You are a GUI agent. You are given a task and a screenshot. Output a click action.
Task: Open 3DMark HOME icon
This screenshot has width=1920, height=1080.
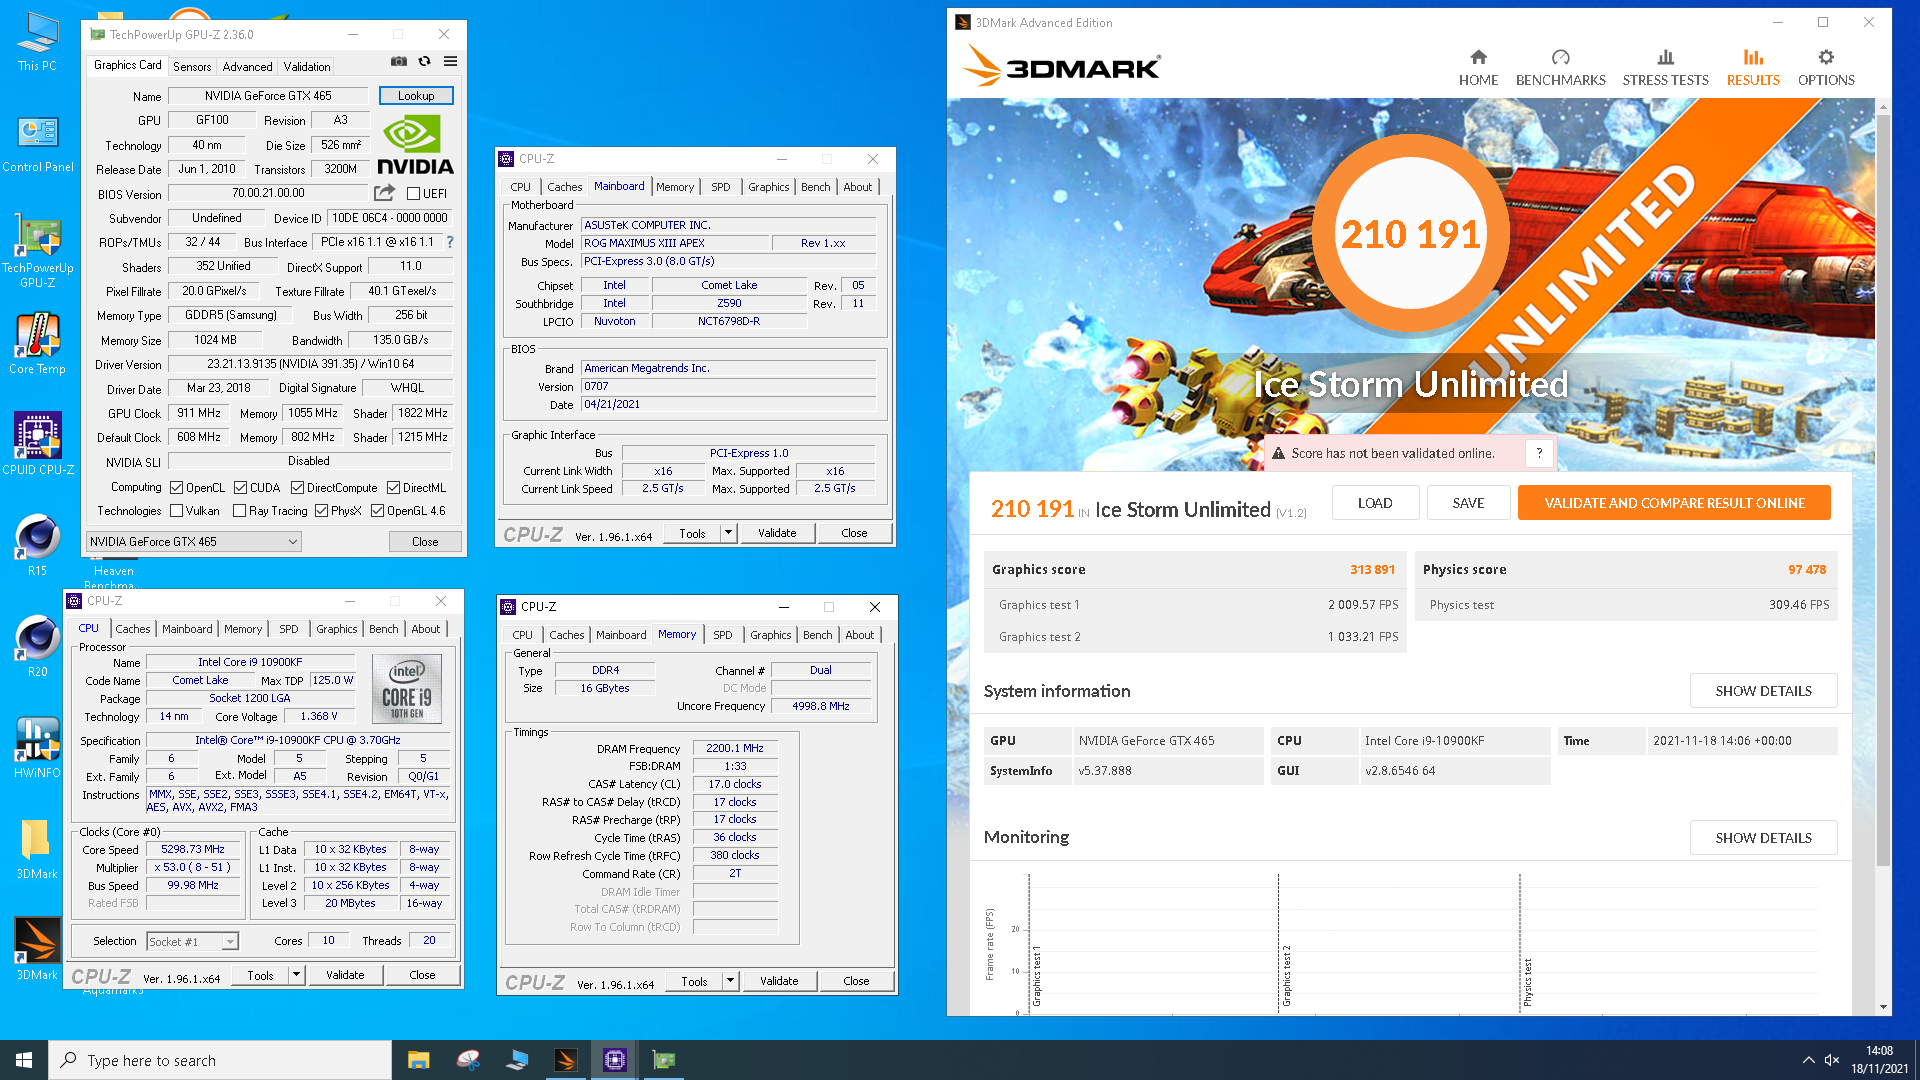coord(1478,67)
